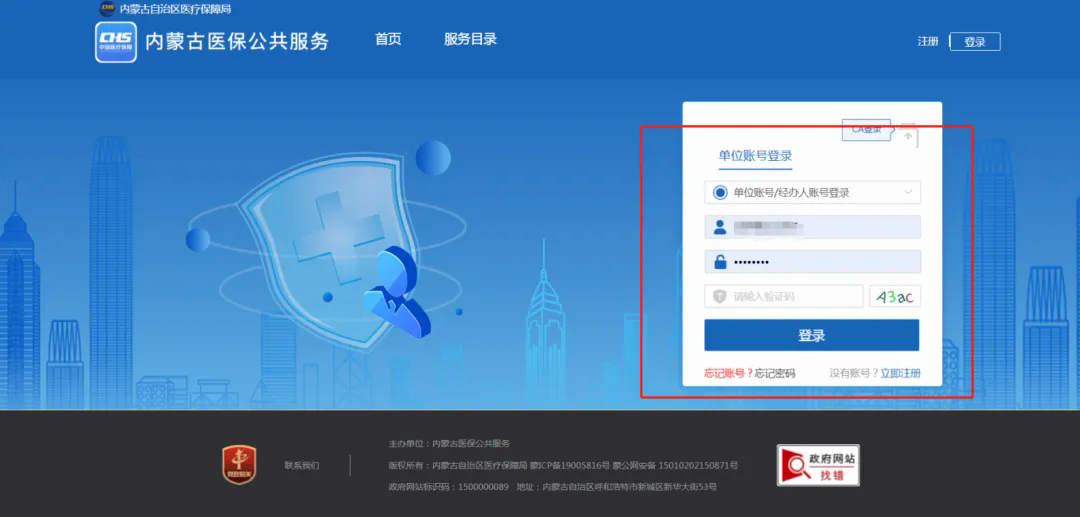Click the 立即注册 link
This screenshot has height=517, width=1080.
(x=900, y=374)
